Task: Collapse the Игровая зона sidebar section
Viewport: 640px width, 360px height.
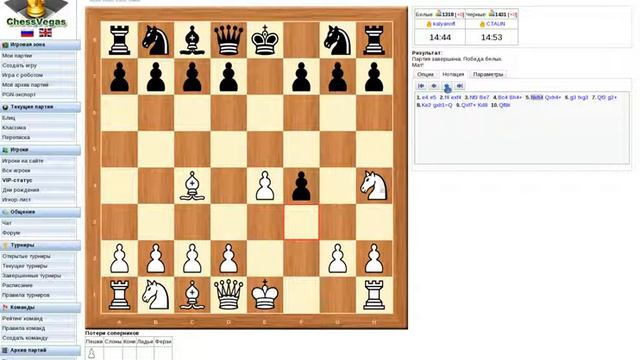Action: 40,44
